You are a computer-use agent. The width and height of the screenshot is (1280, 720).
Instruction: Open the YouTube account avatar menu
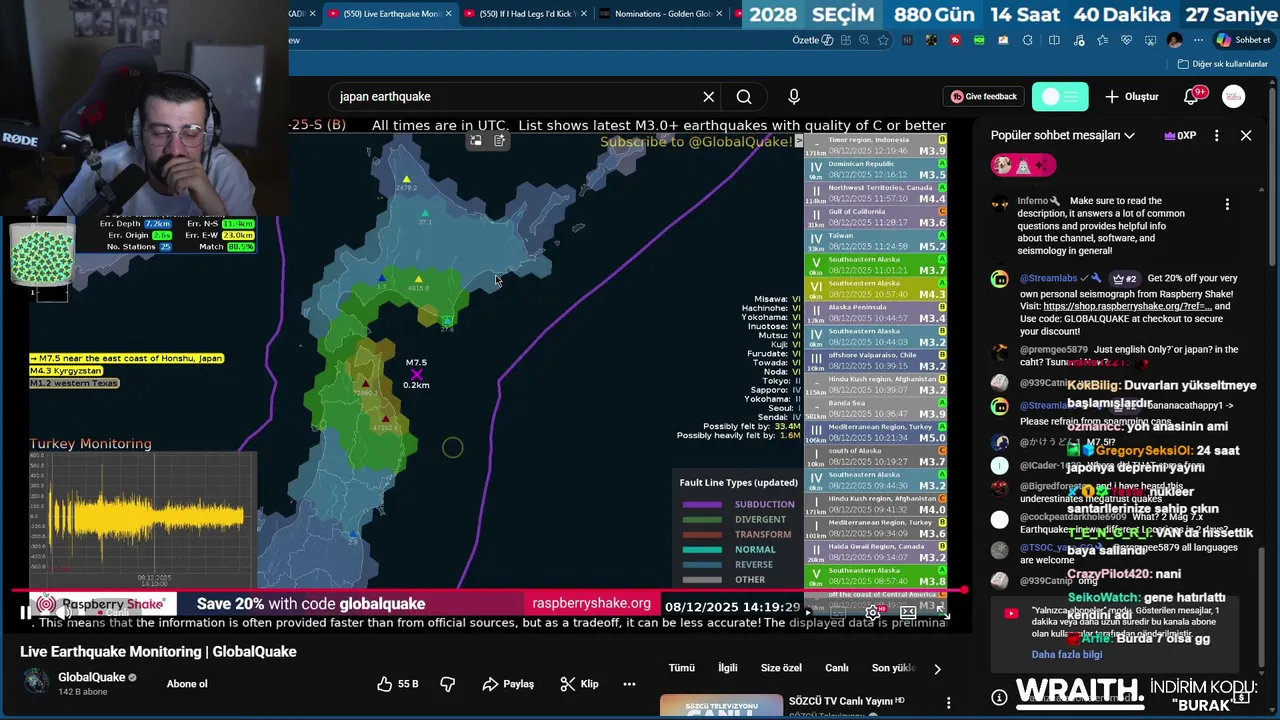click(x=1234, y=97)
